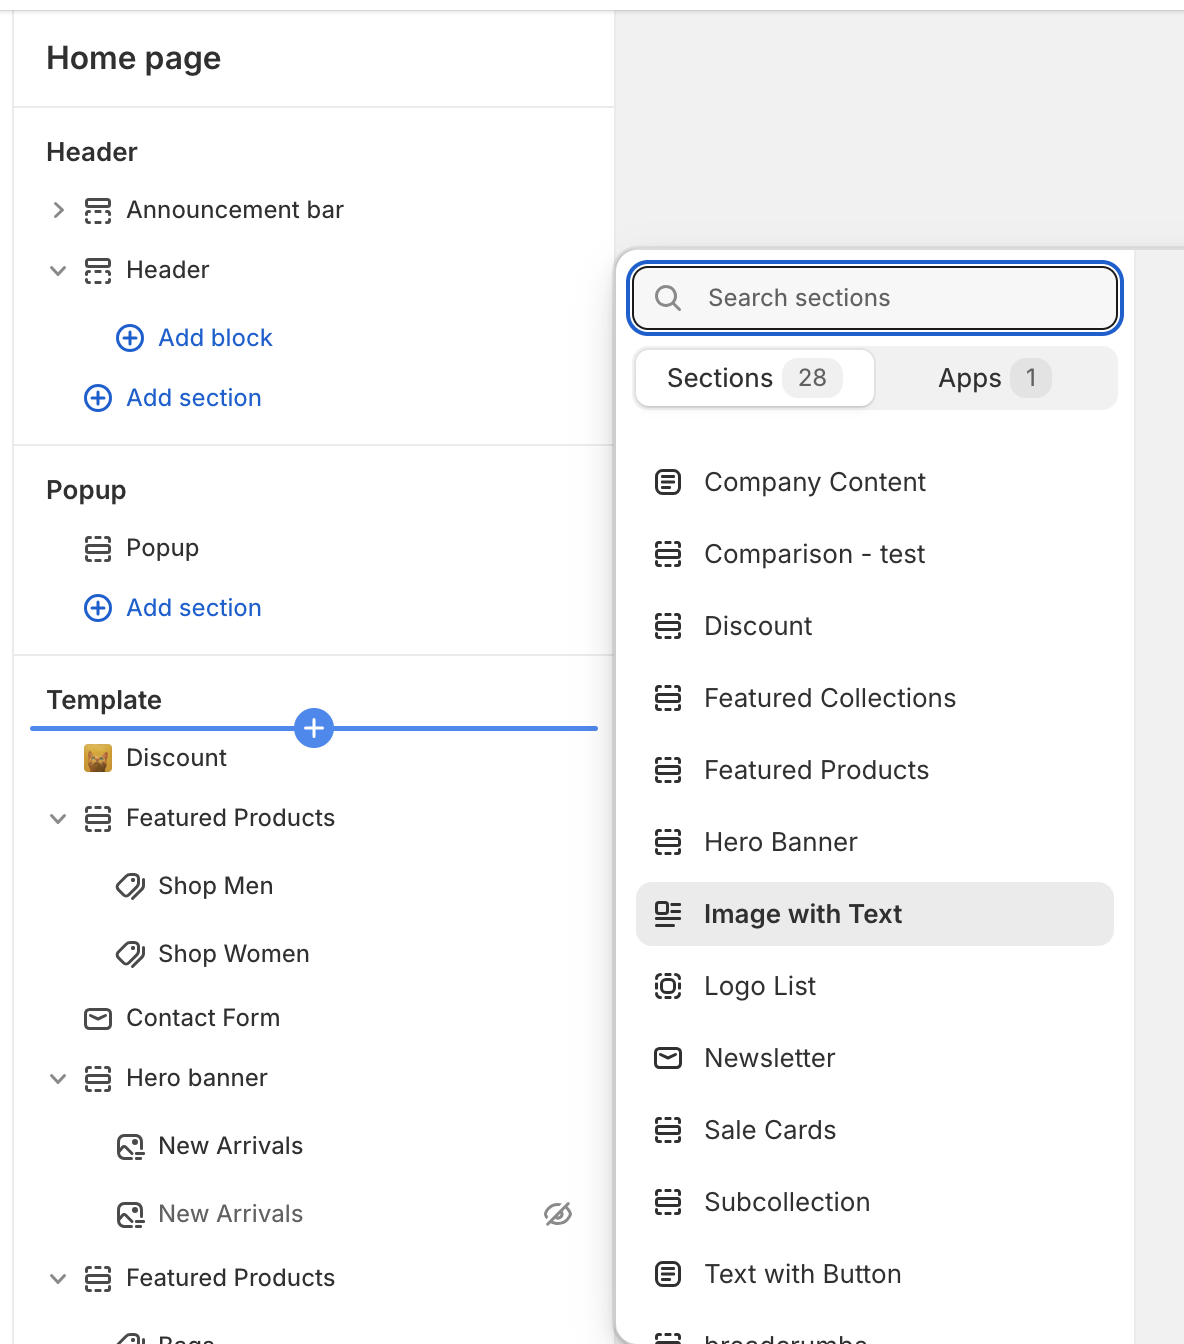1184x1344 pixels.
Task: Collapse the Header section
Action: coord(58,270)
